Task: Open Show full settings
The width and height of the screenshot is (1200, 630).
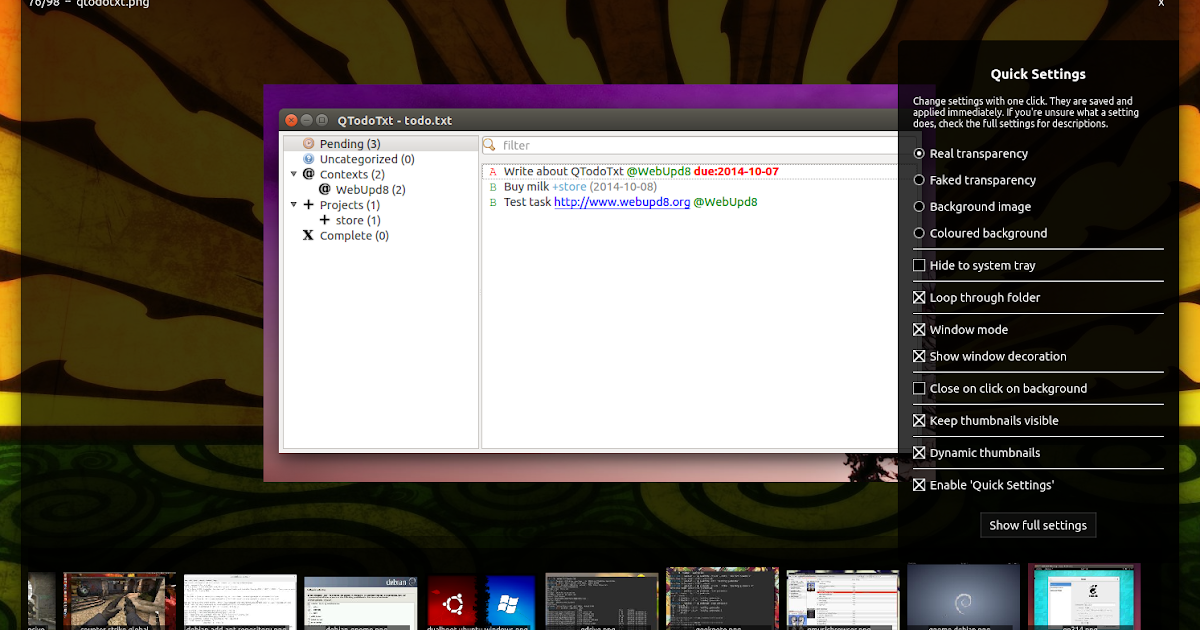Action: tap(1038, 525)
